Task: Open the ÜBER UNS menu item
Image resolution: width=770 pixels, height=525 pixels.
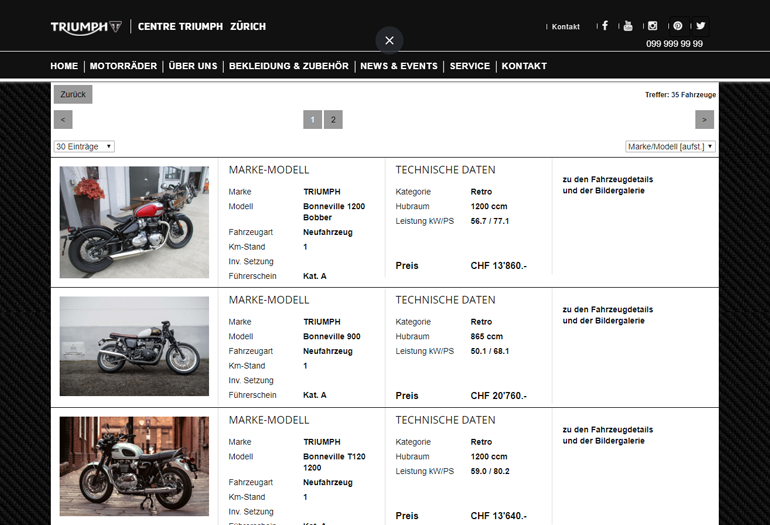Action: pyautogui.click(x=193, y=66)
